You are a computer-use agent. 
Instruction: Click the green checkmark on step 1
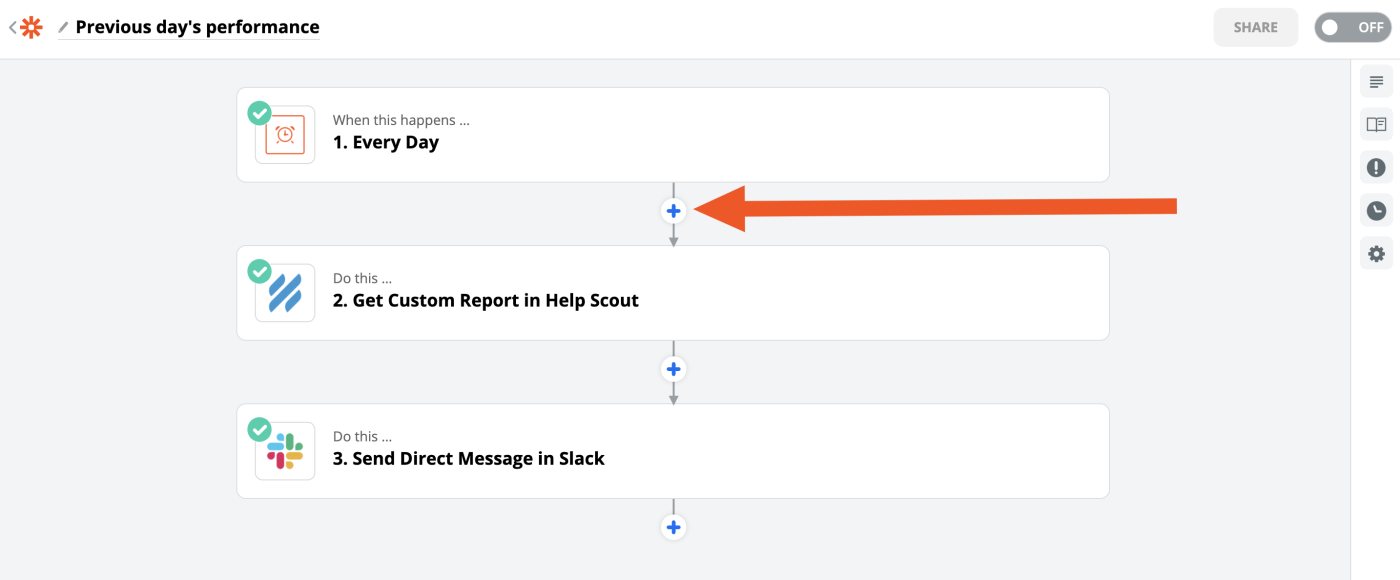coord(259,113)
